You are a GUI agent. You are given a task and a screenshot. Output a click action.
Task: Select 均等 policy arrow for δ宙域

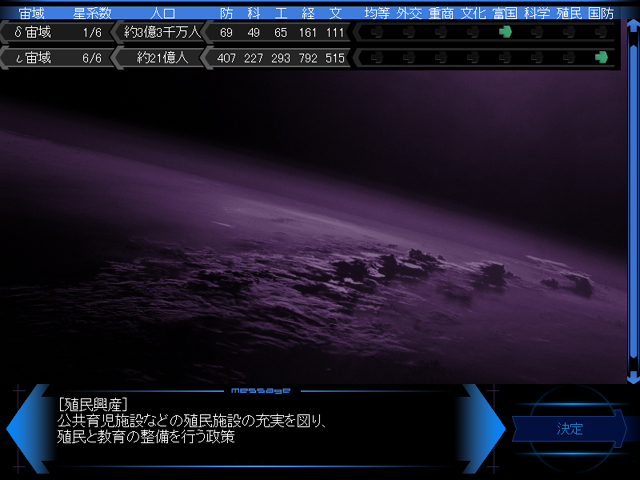377,32
